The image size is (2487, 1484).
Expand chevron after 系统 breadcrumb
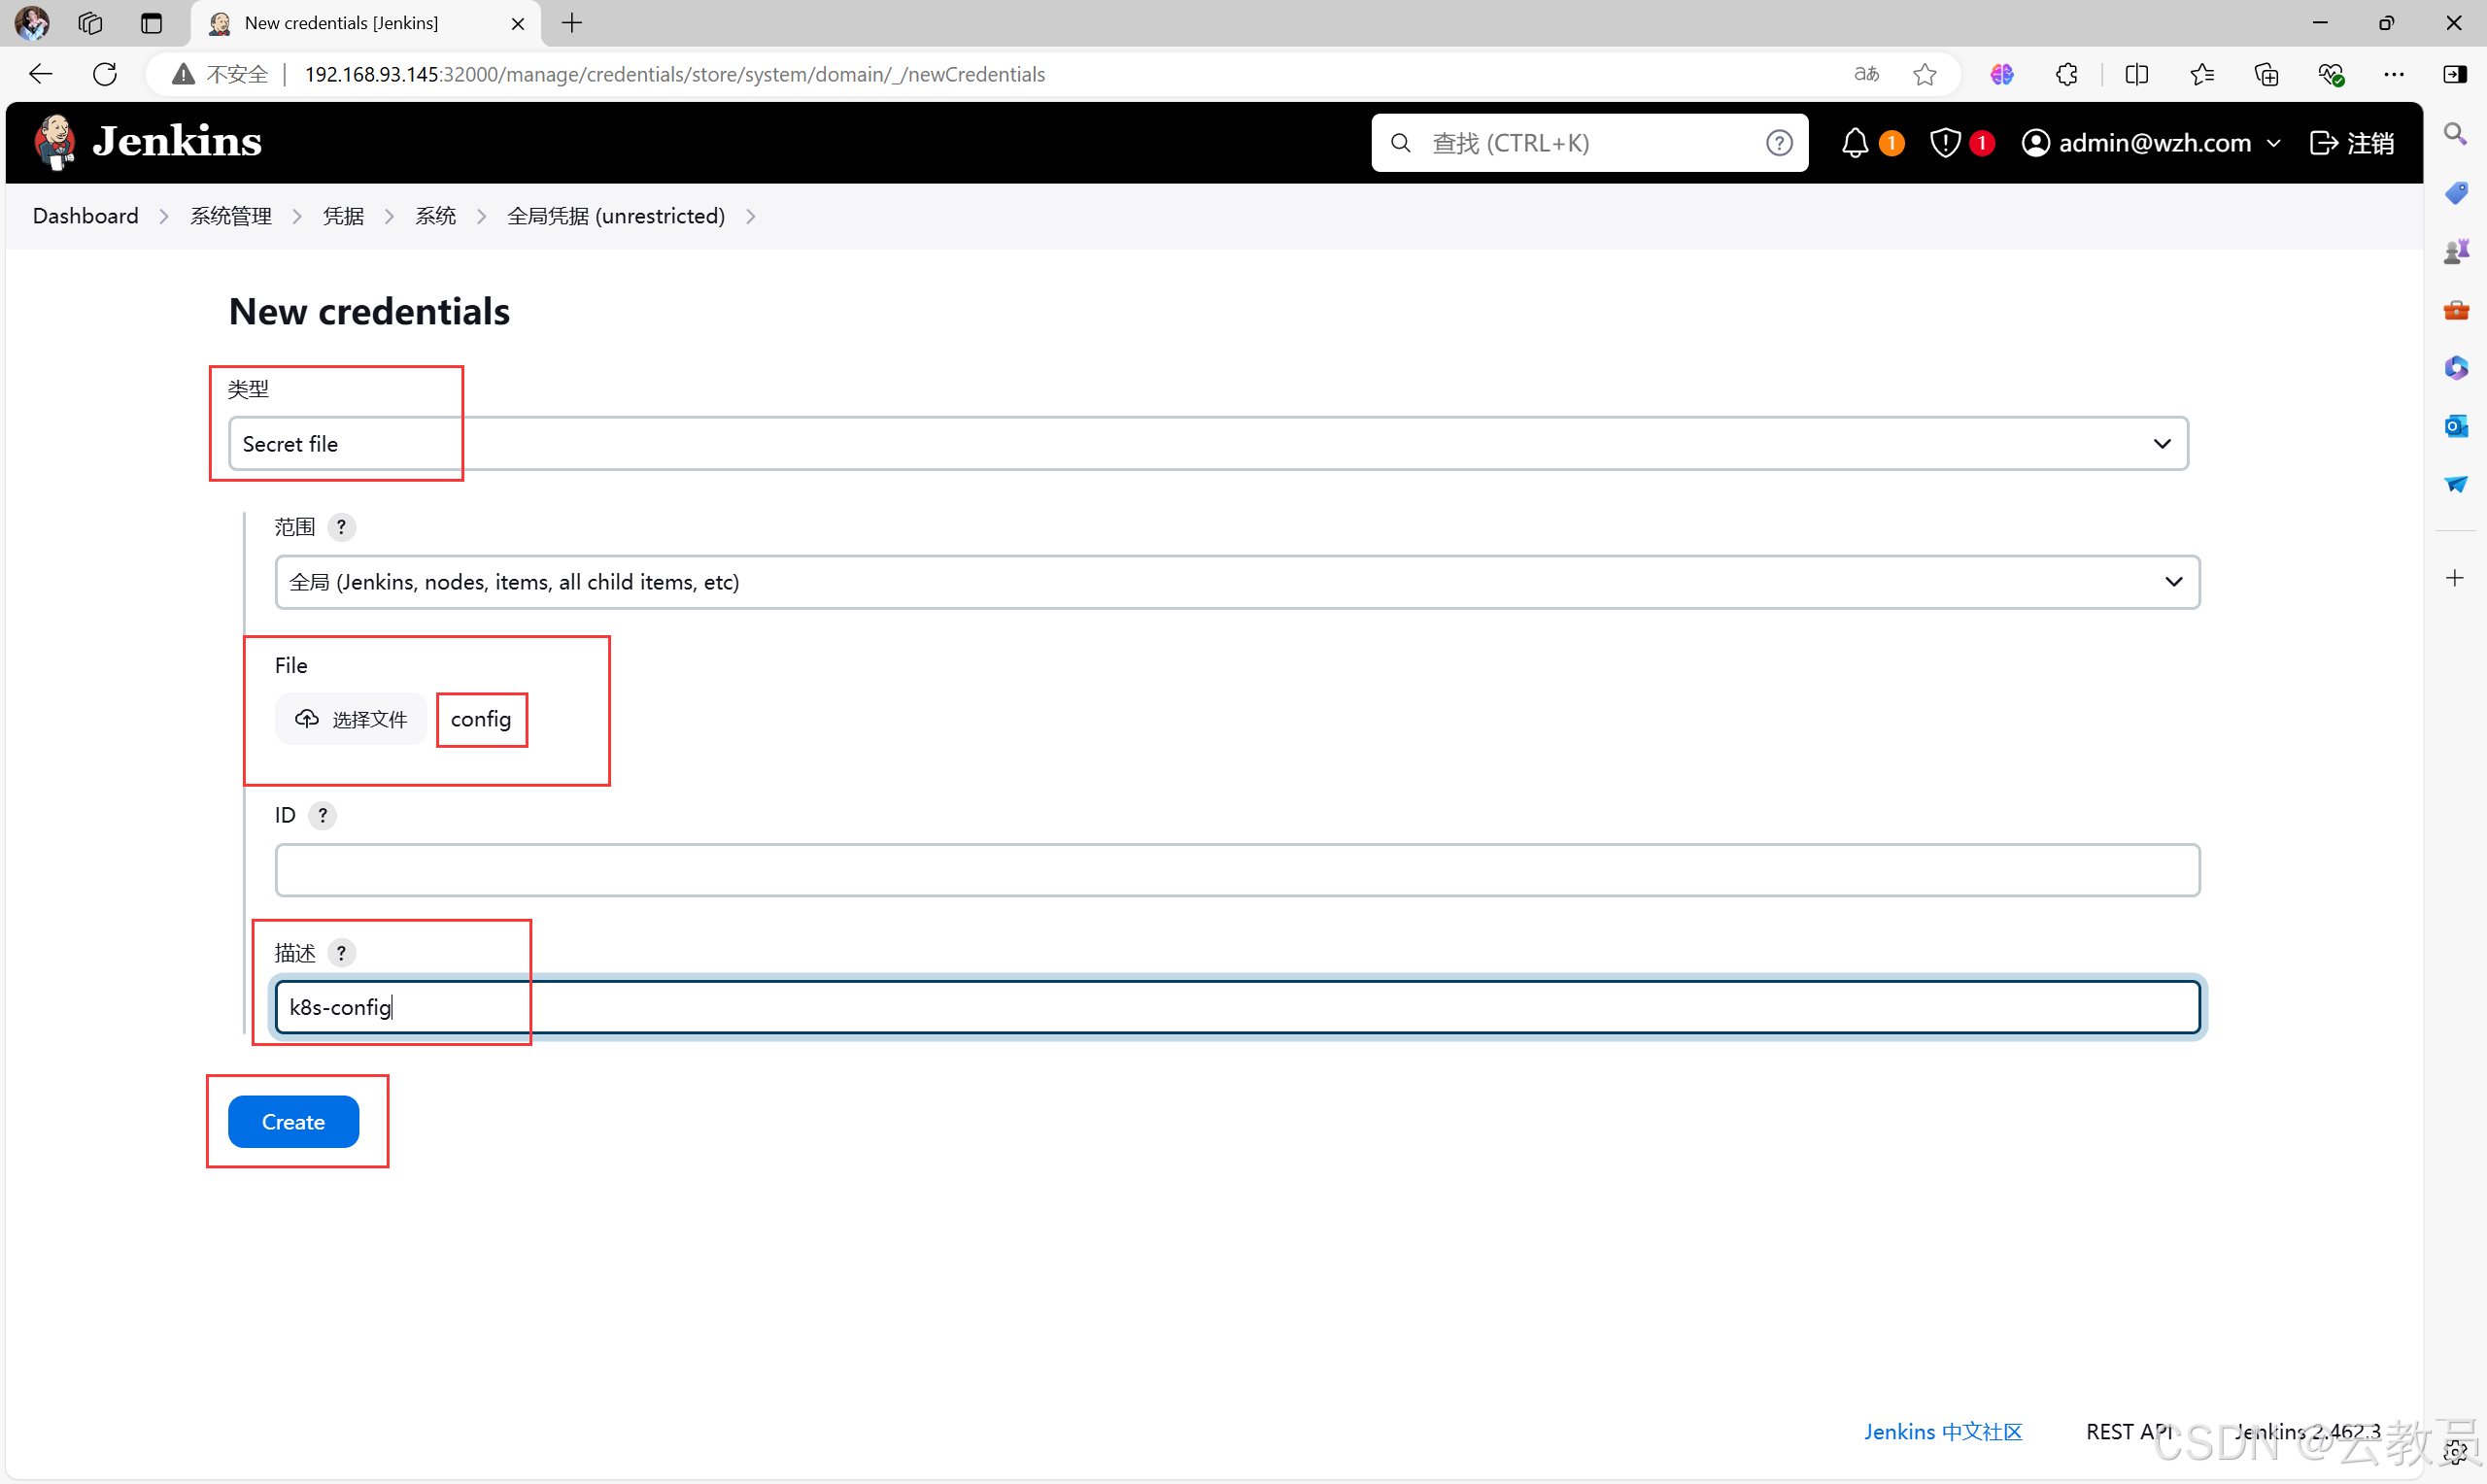click(x=482, y=217)
